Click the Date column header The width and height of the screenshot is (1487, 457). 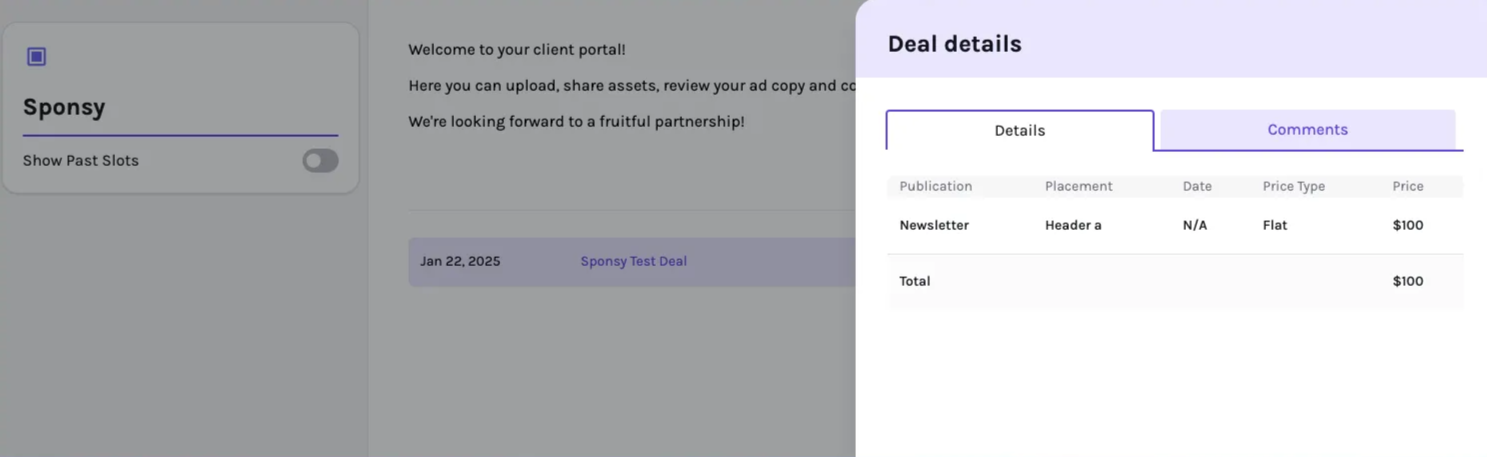(x=1197, y=186)
